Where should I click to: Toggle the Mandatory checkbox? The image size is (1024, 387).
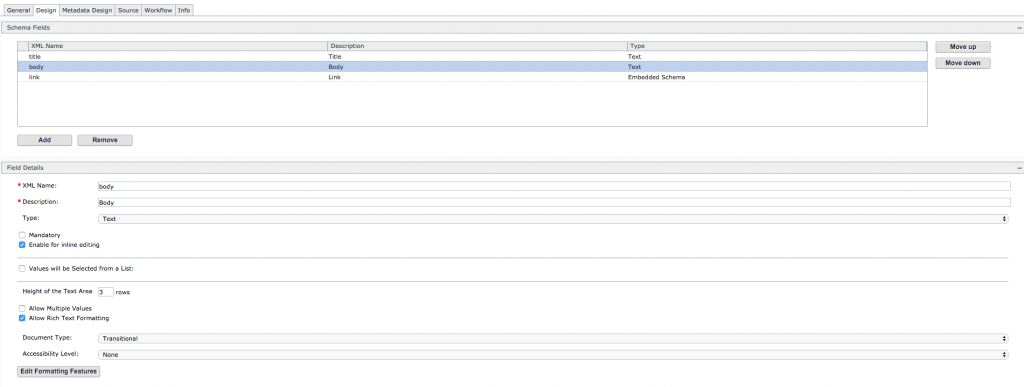tap(22, 234)
